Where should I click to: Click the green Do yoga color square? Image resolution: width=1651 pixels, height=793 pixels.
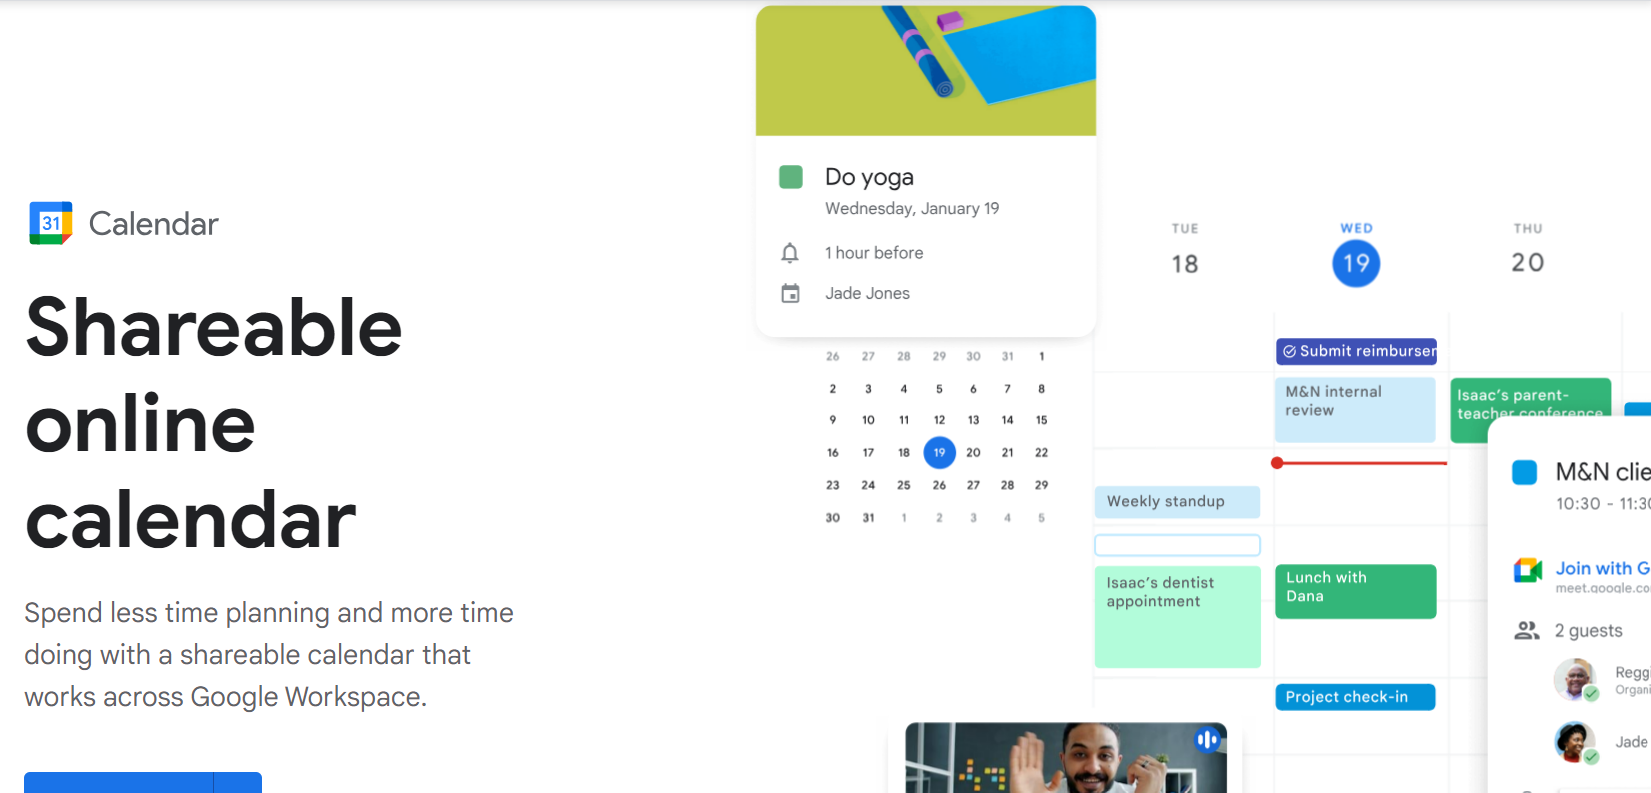pos(791,177)
